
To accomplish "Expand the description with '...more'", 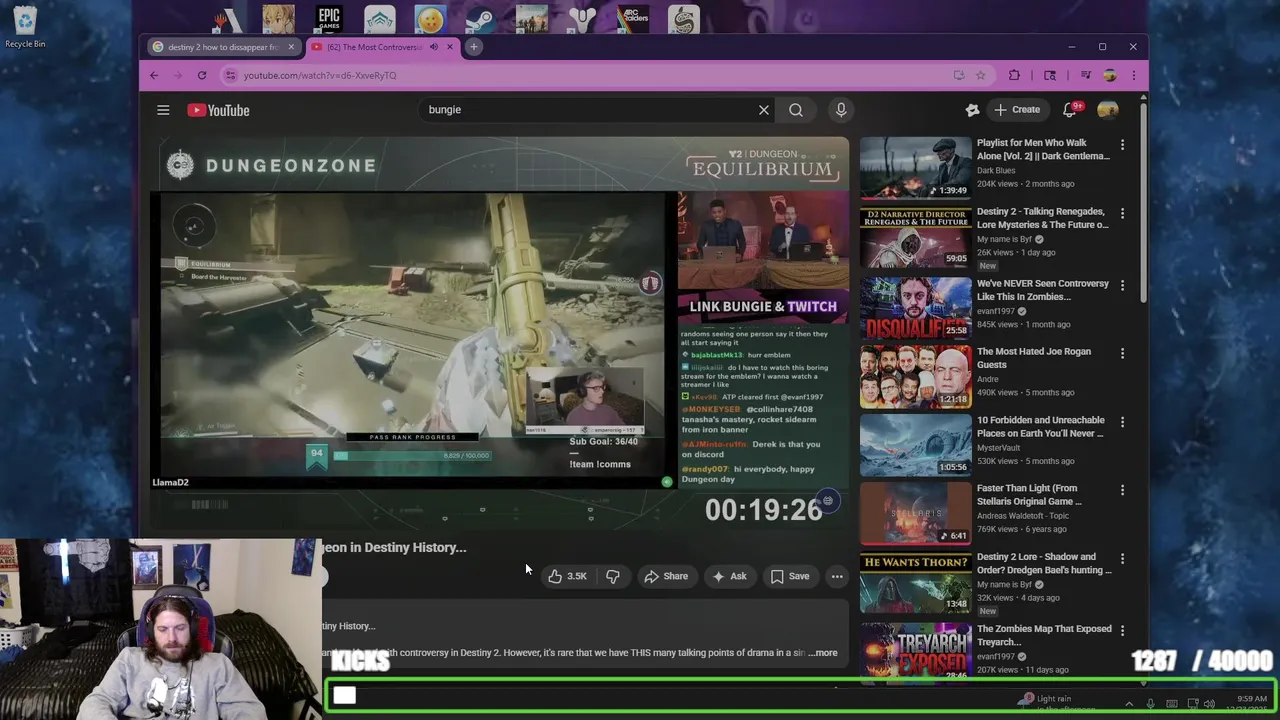I will (x=823, y=653).
